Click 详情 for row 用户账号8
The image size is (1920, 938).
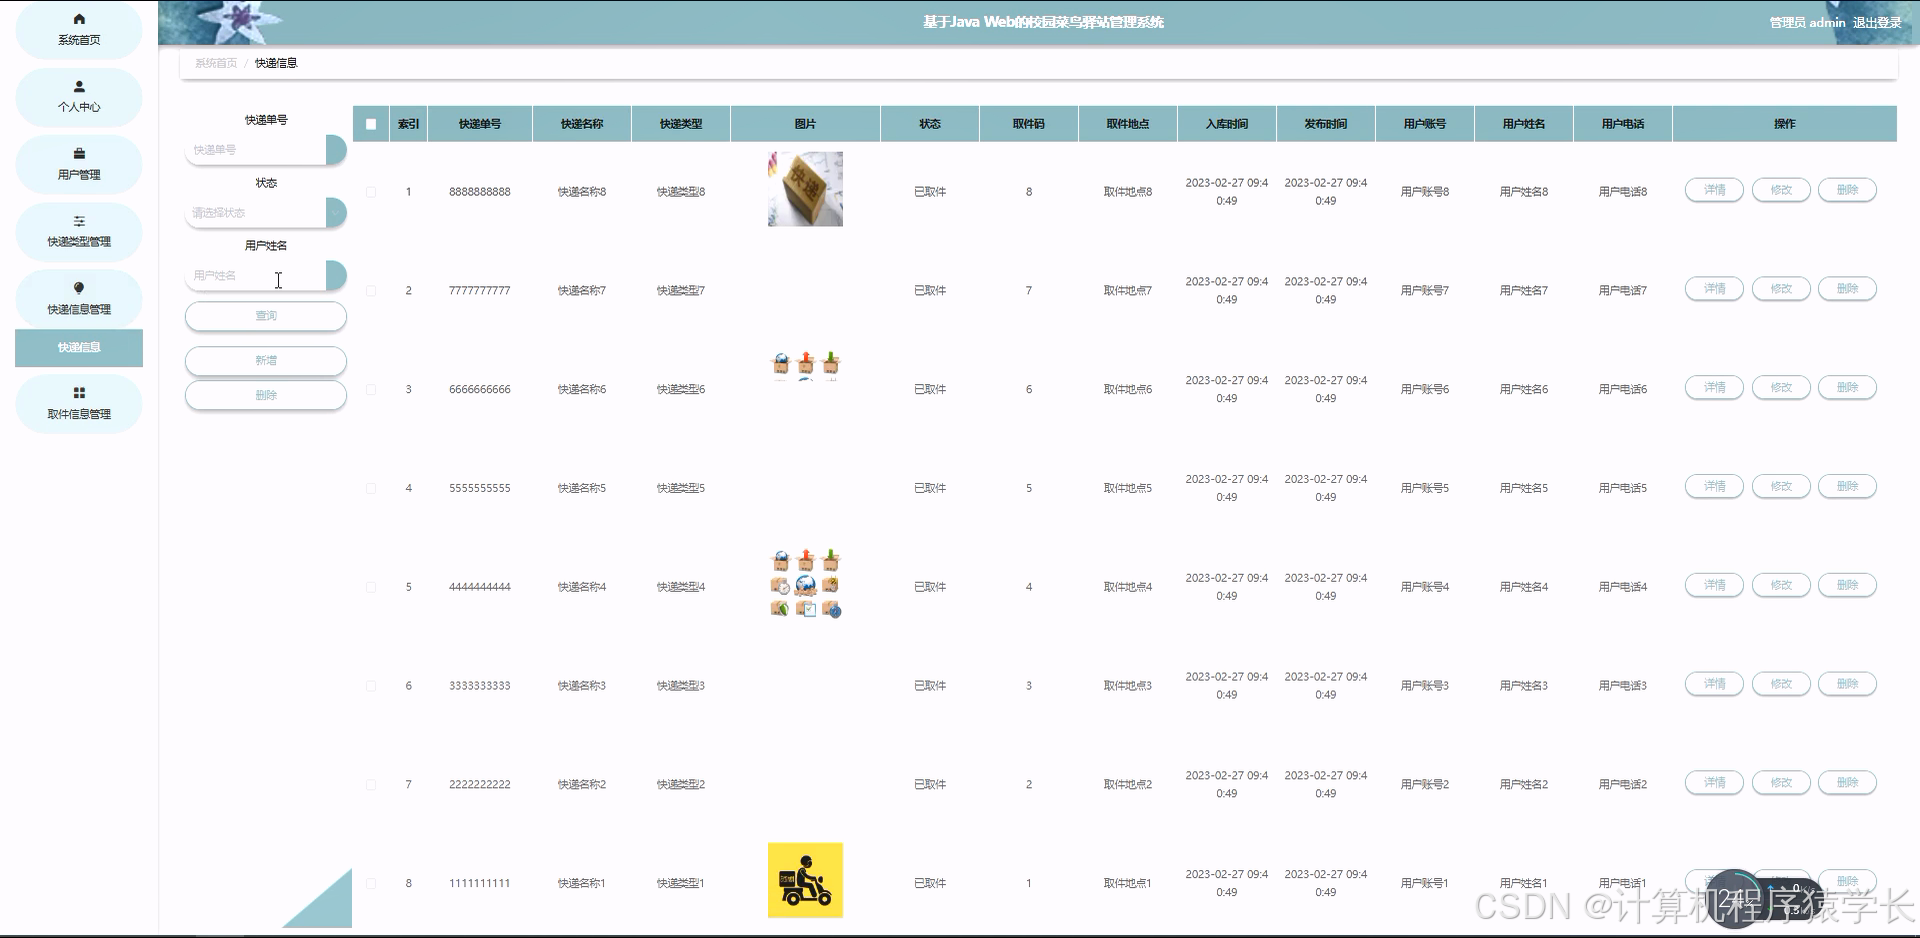pos(1714,190)
